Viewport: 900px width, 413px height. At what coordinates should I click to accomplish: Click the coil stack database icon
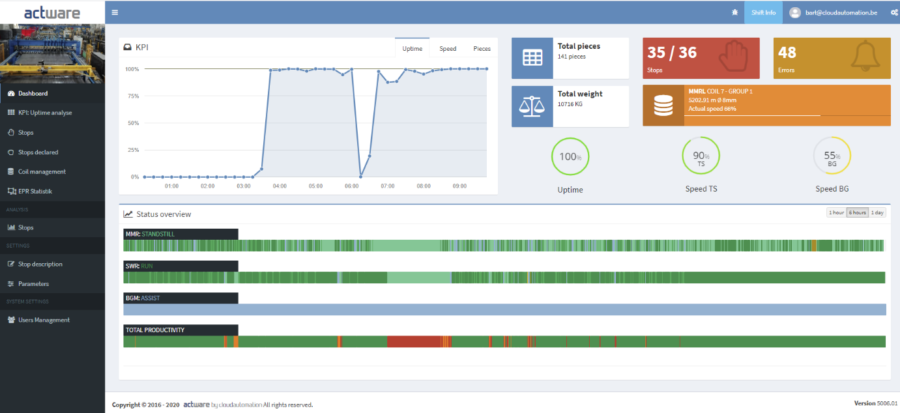point(662,105)
